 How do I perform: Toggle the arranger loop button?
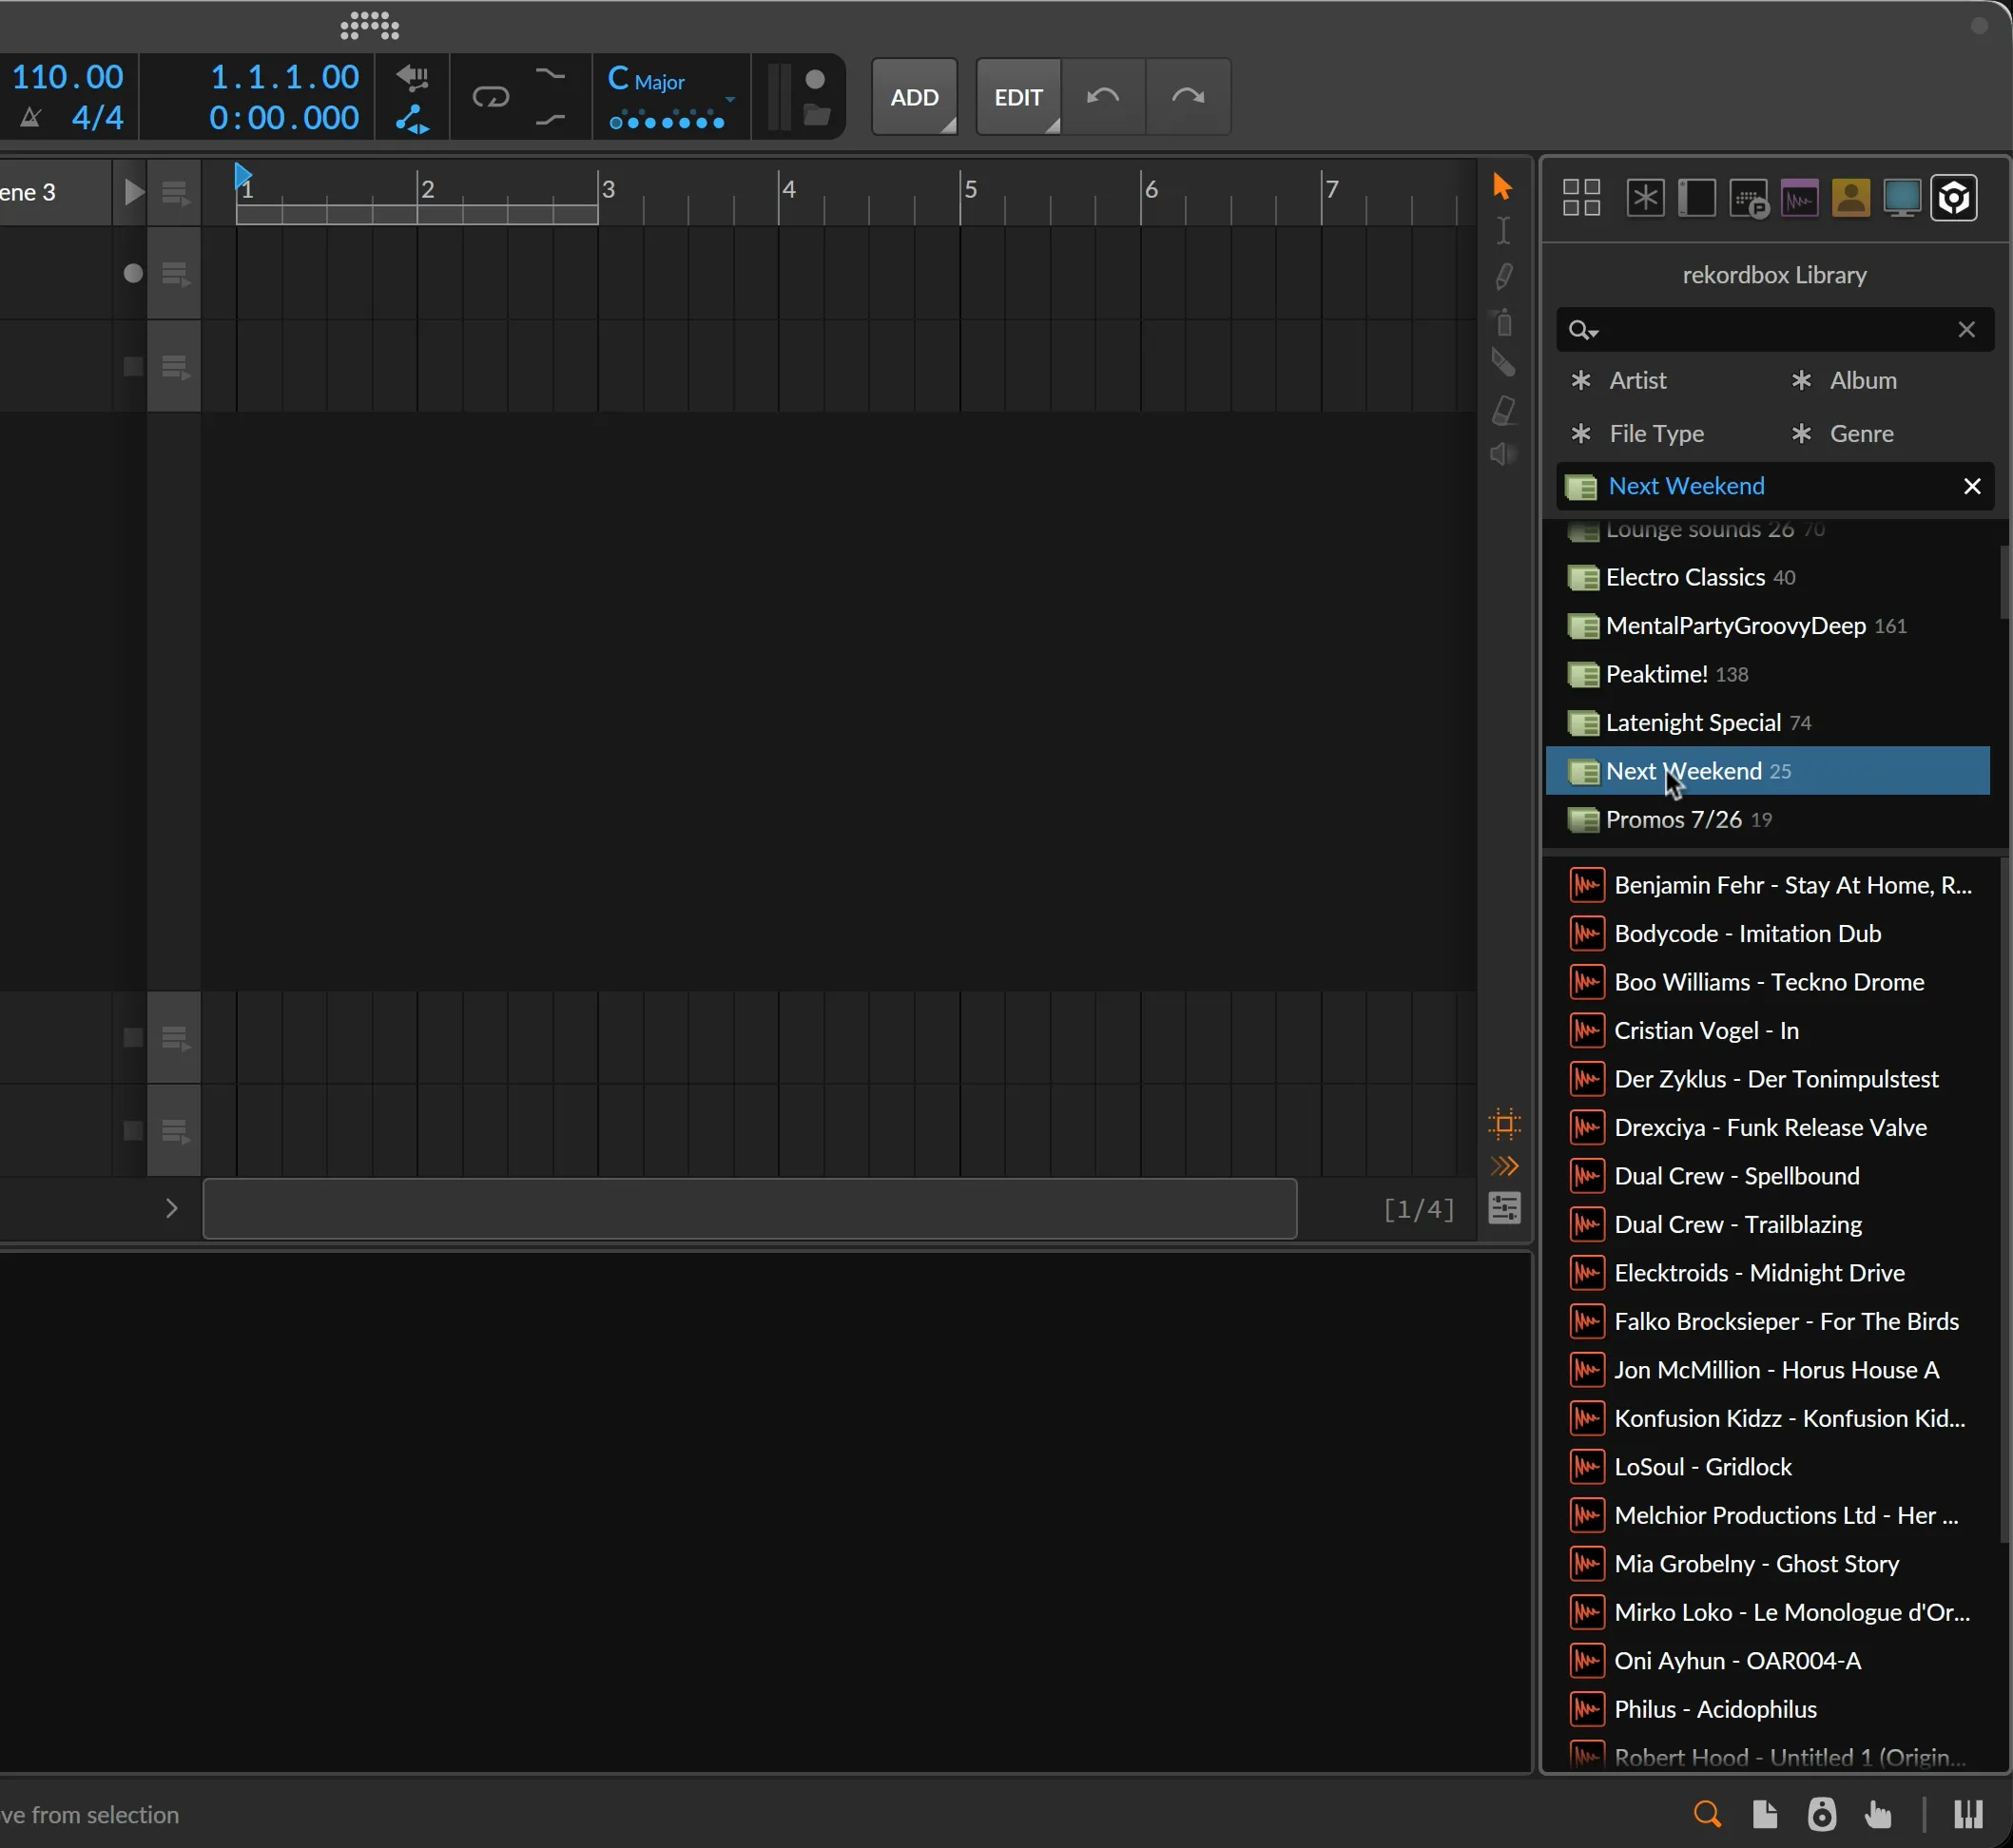pos(490,97)
